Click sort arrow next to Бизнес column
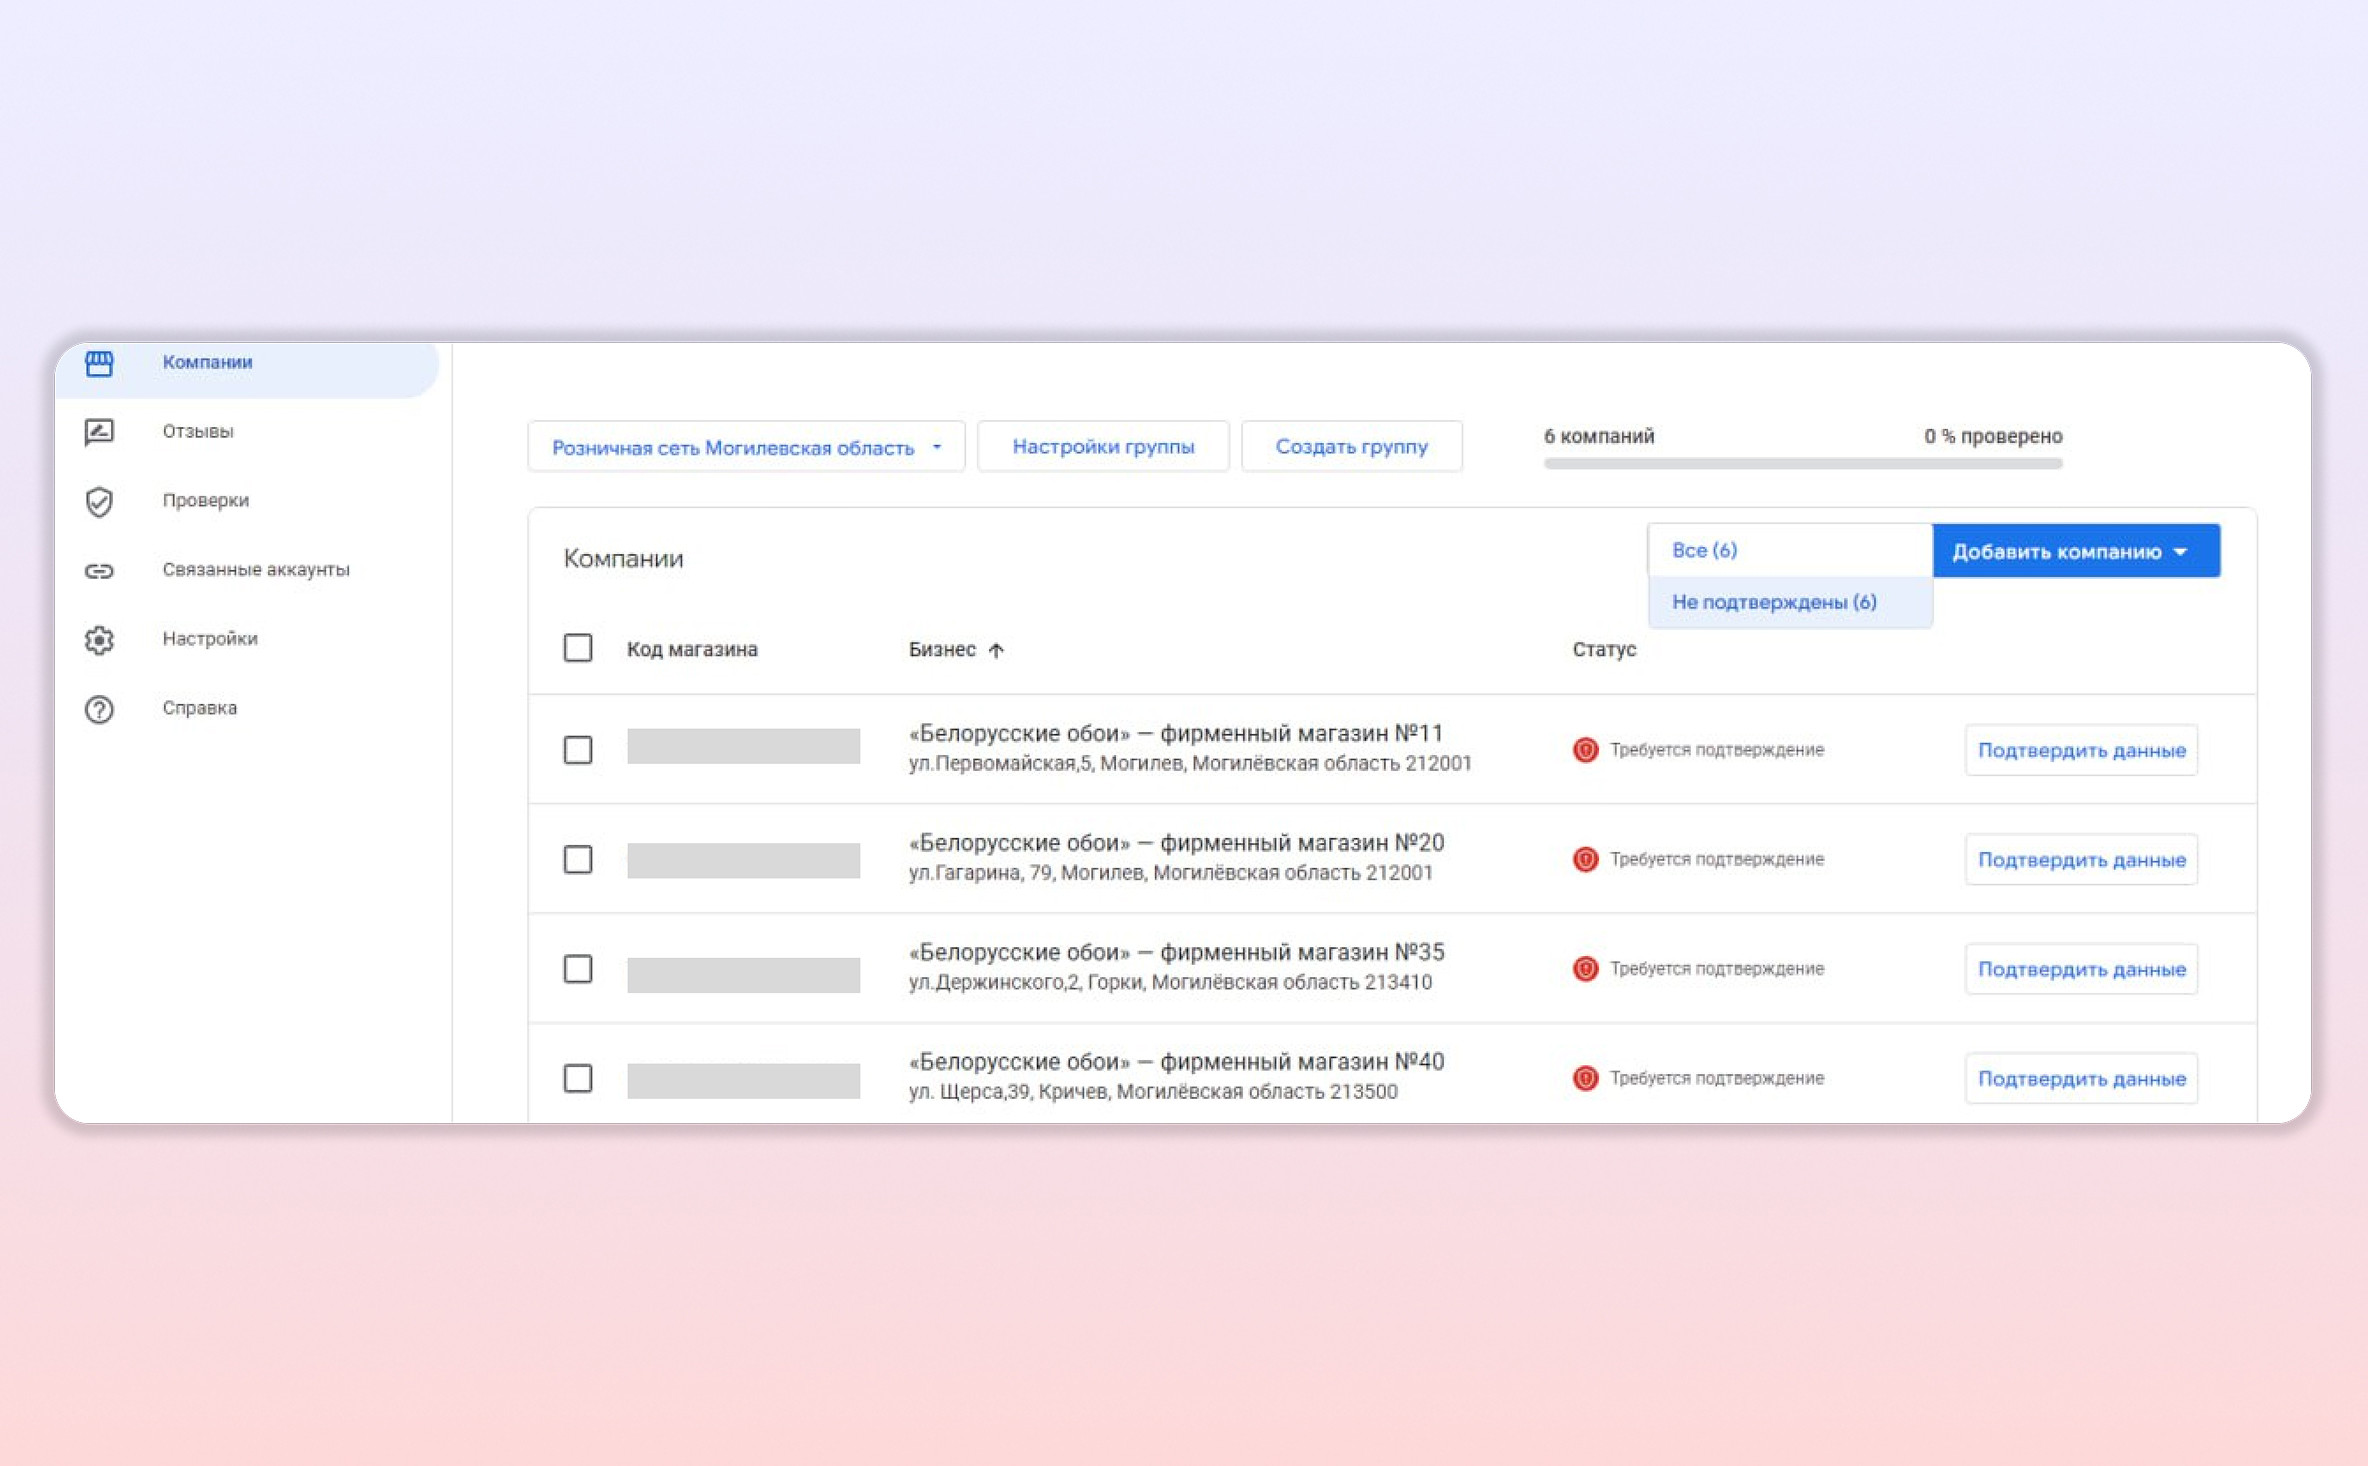Image resolution: width=2368 pixels, height=1466 pixels. 996,650
